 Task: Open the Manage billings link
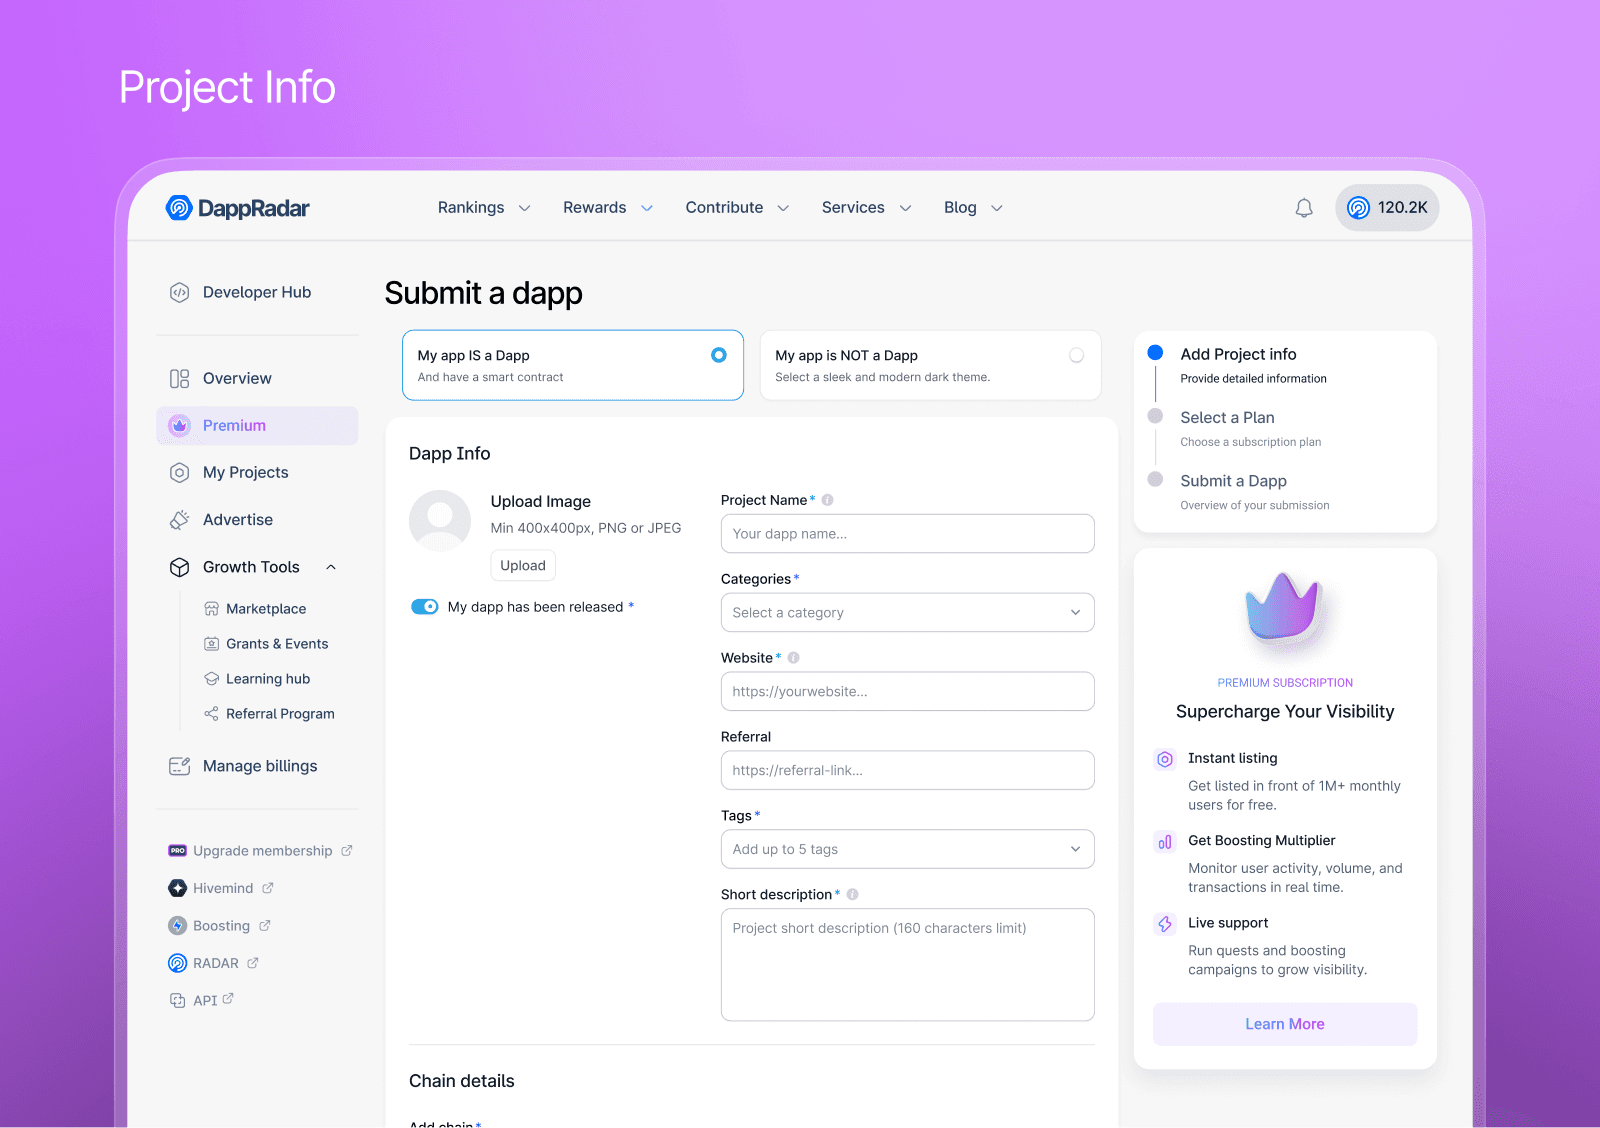[x=243, y=766]
